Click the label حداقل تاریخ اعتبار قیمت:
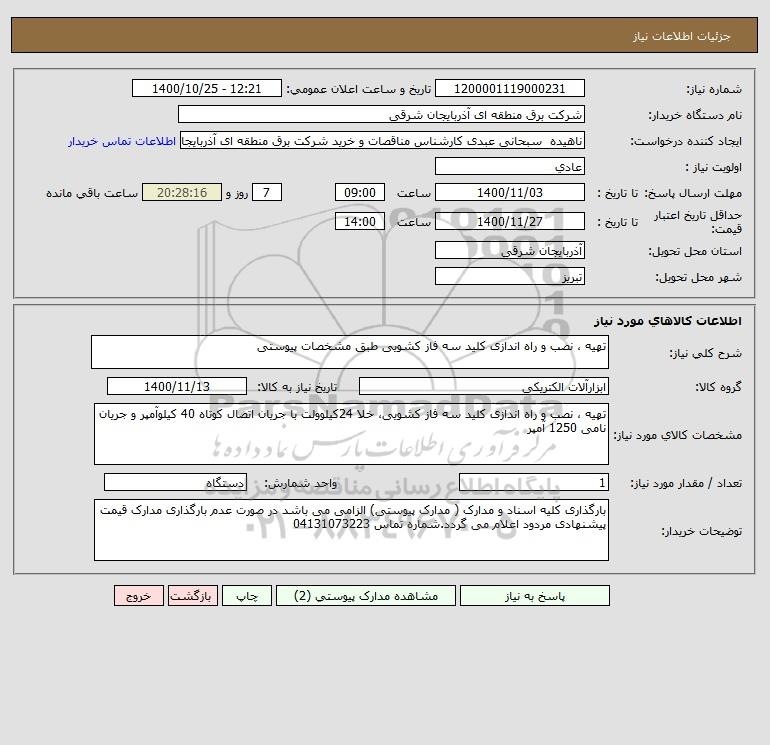The width and height of the screenshot is (770, 745). click(x=698, y=222)
